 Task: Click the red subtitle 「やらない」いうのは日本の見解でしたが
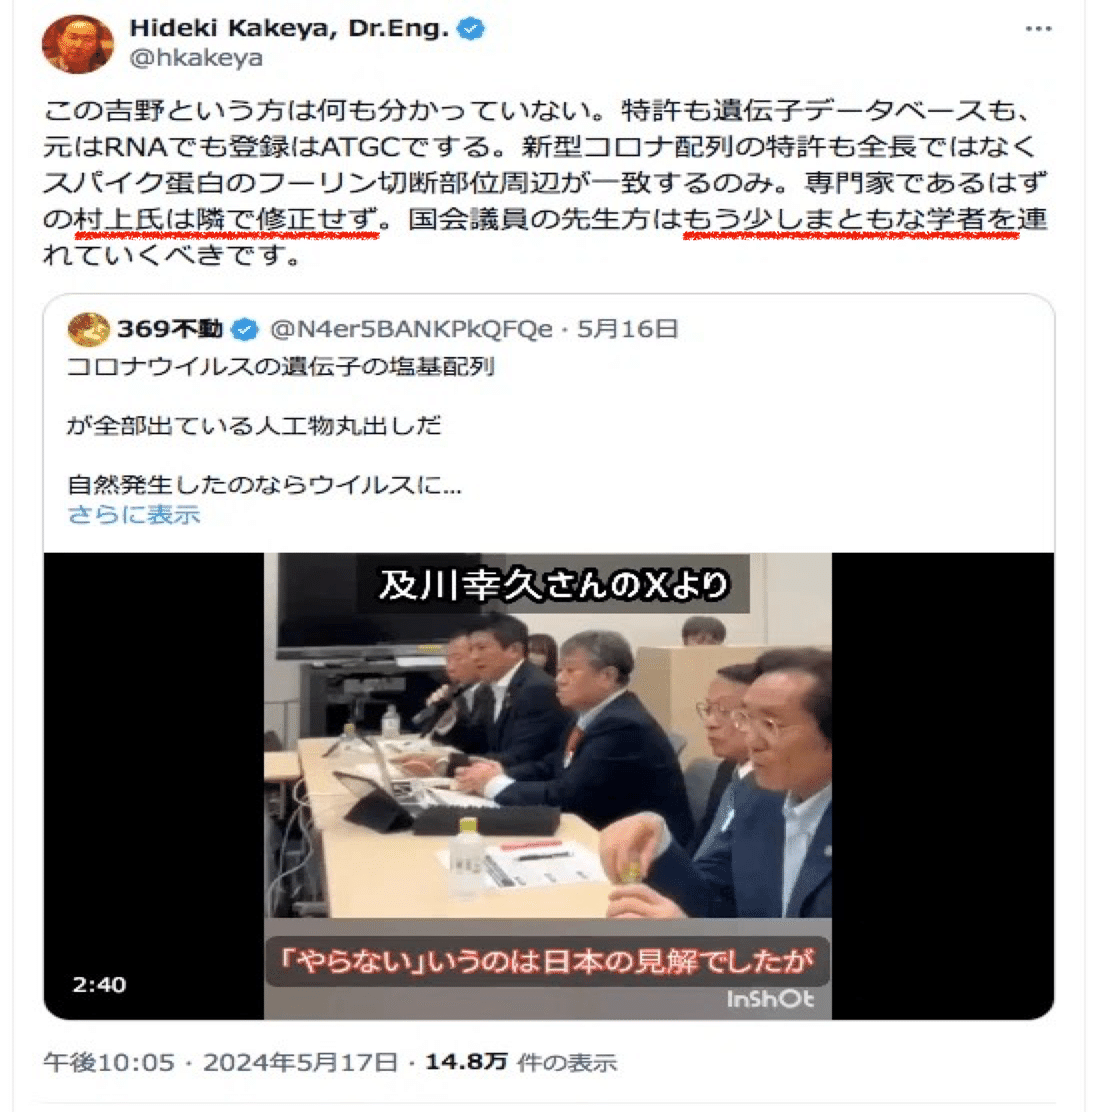(x=547, y=962)
